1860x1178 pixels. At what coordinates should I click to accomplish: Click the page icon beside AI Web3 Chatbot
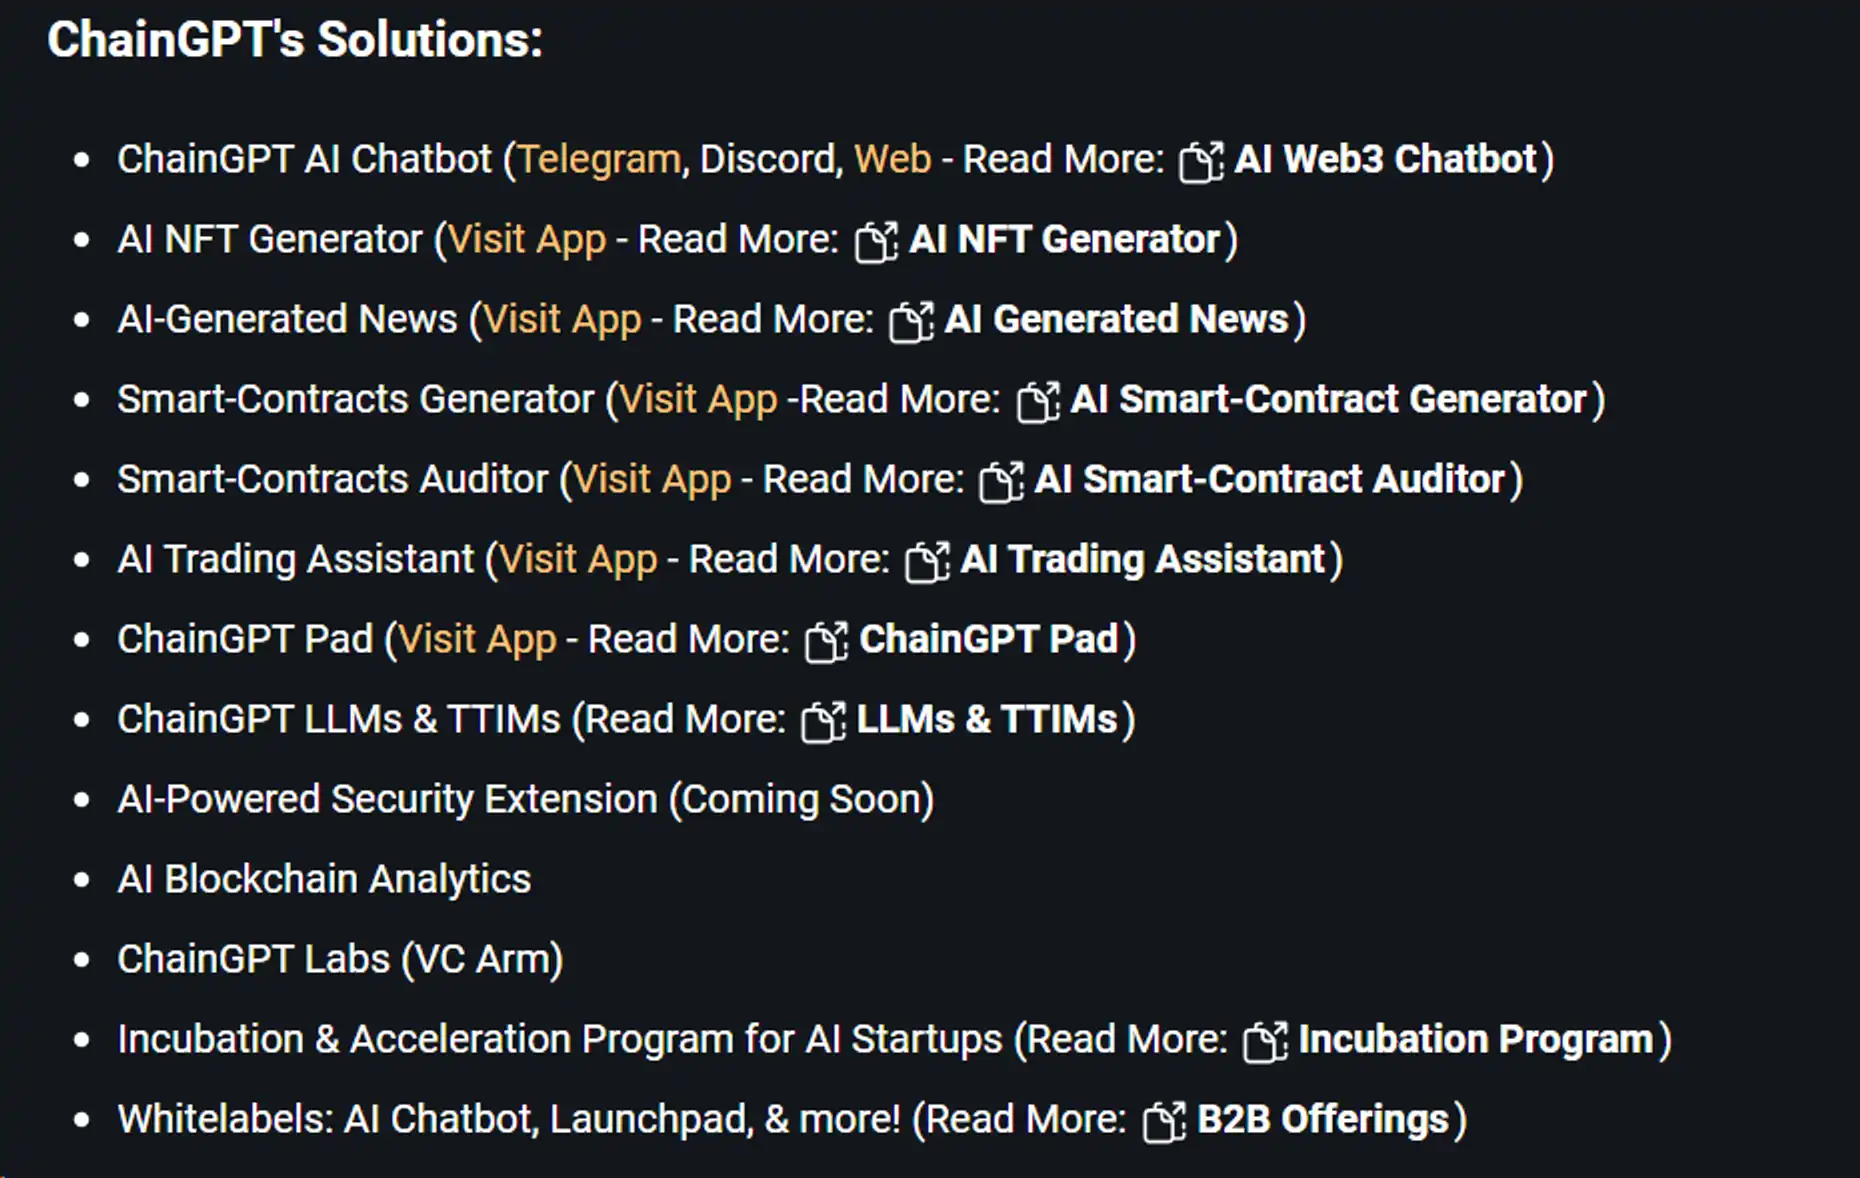pyautogui.click(x=1201, y=161)
